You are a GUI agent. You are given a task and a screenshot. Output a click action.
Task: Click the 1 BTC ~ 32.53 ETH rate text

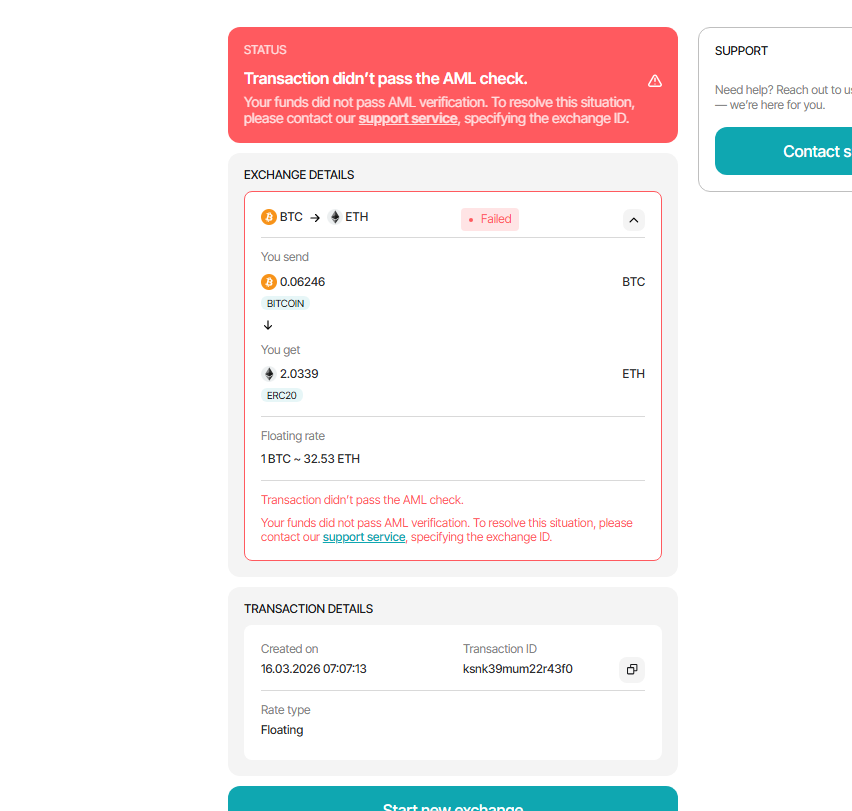[310, 459]
